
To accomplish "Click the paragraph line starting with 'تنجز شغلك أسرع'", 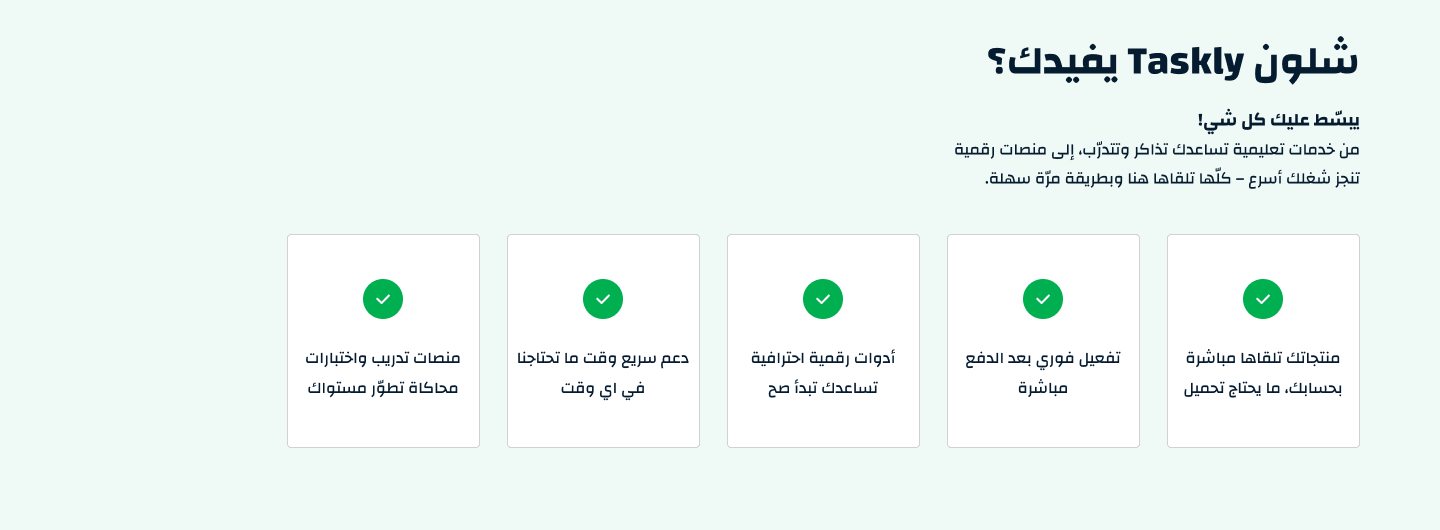I will [x=1172, y=179].
